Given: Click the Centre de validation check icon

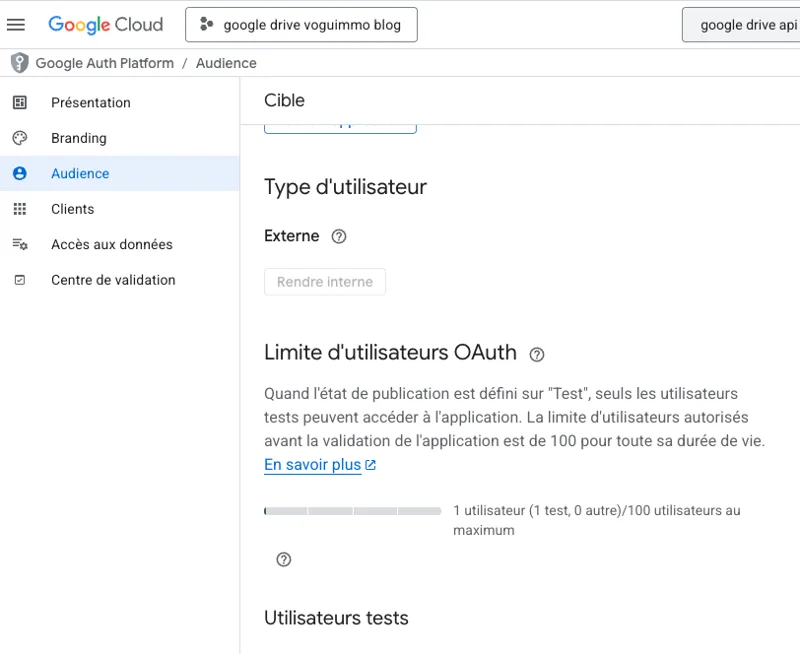Looking at the screenshot, I should tap(20, 280).
